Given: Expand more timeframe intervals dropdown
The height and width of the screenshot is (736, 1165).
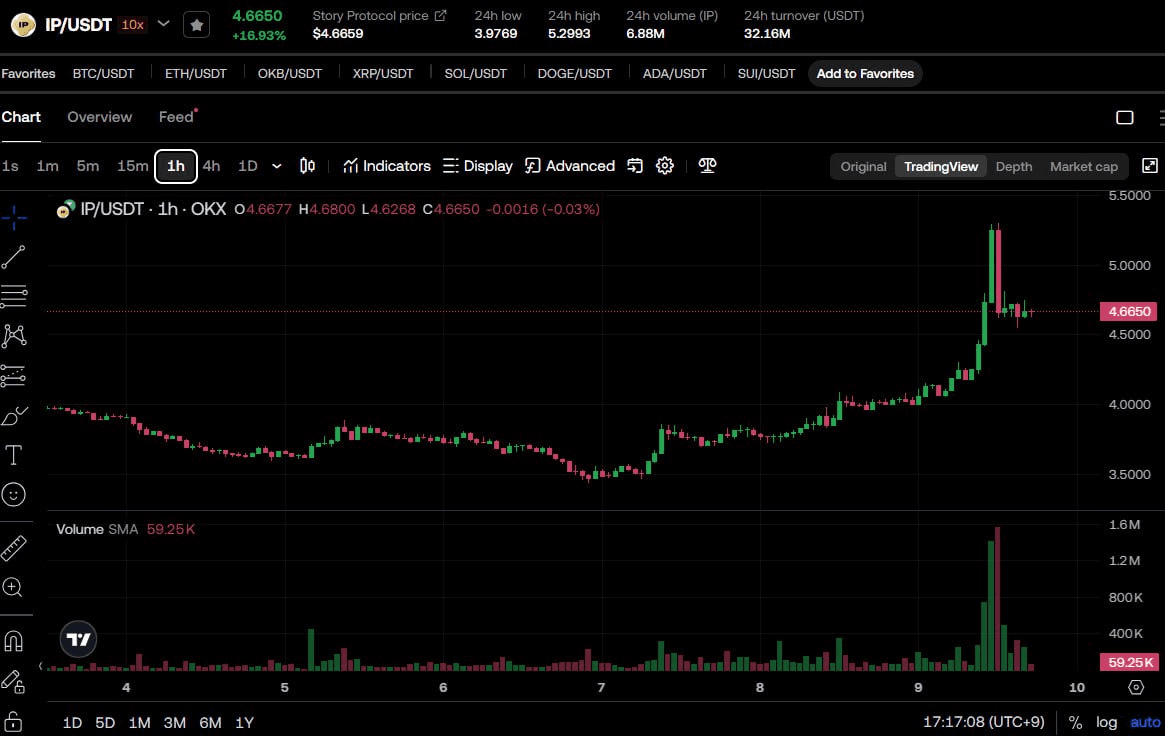Looking at the screenshot, I should point(276,166).
